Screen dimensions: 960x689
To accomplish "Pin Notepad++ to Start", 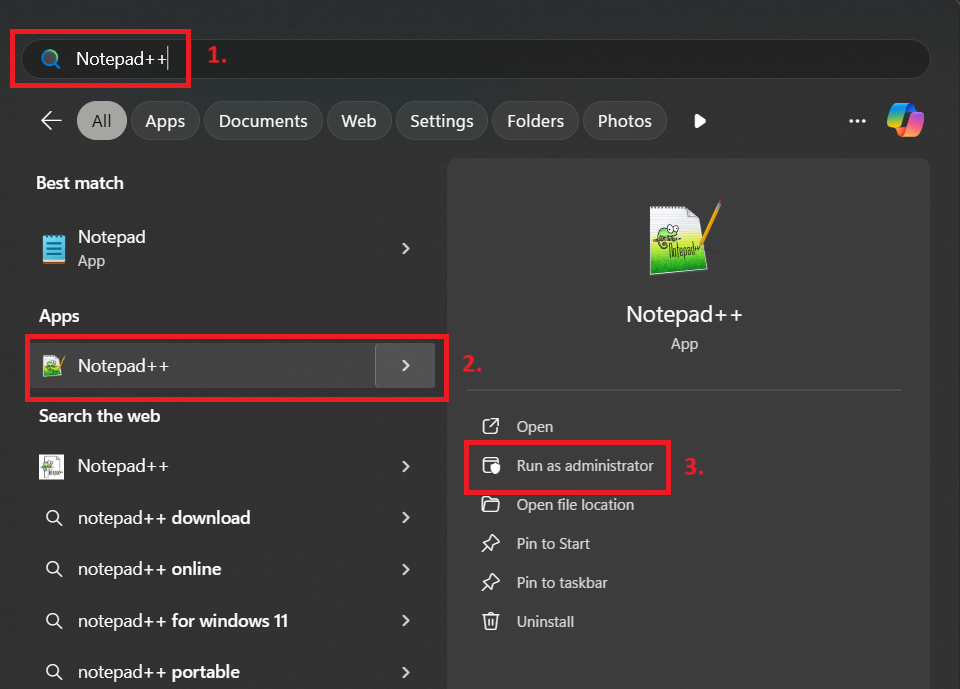I will 552,544.
